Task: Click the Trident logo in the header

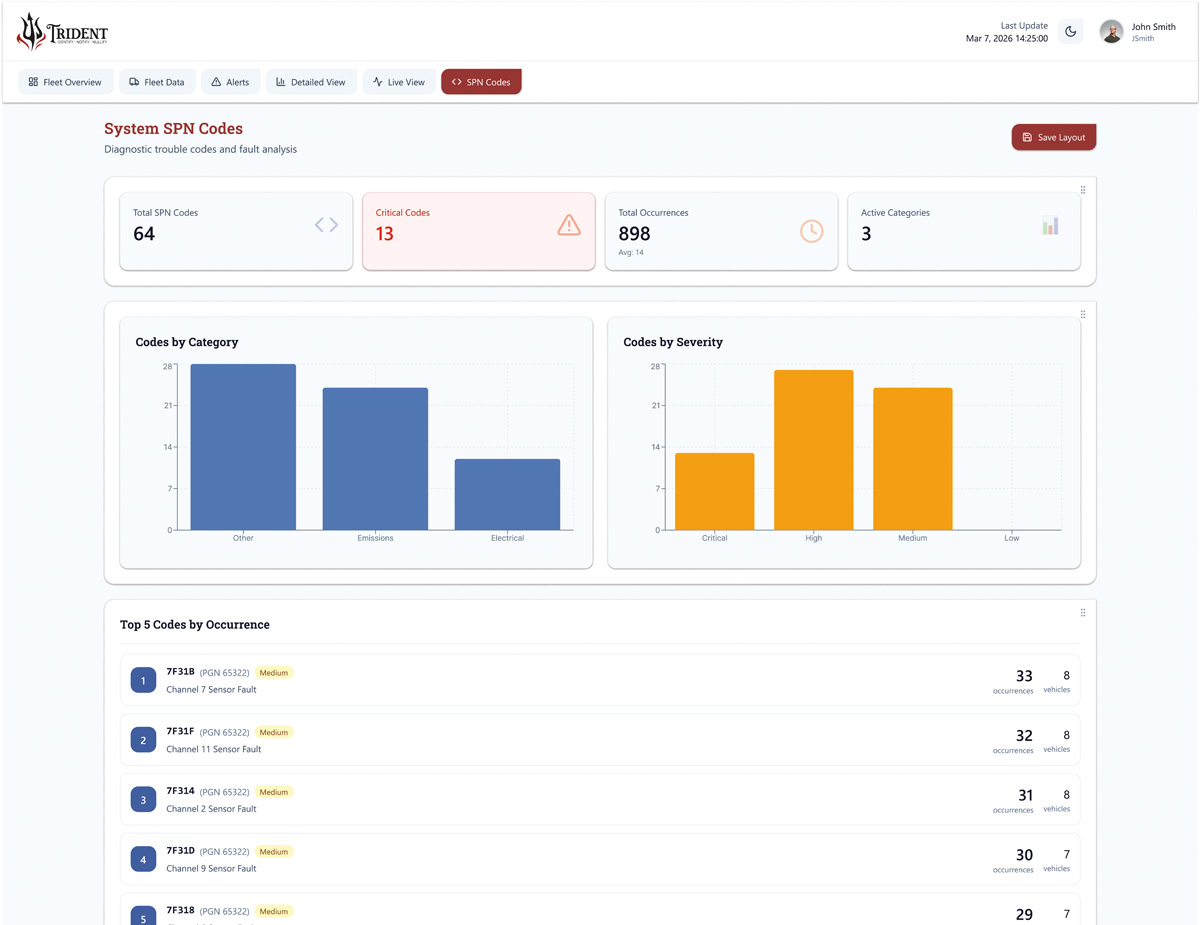Action: pyautogui.click(x=60, y=31)
